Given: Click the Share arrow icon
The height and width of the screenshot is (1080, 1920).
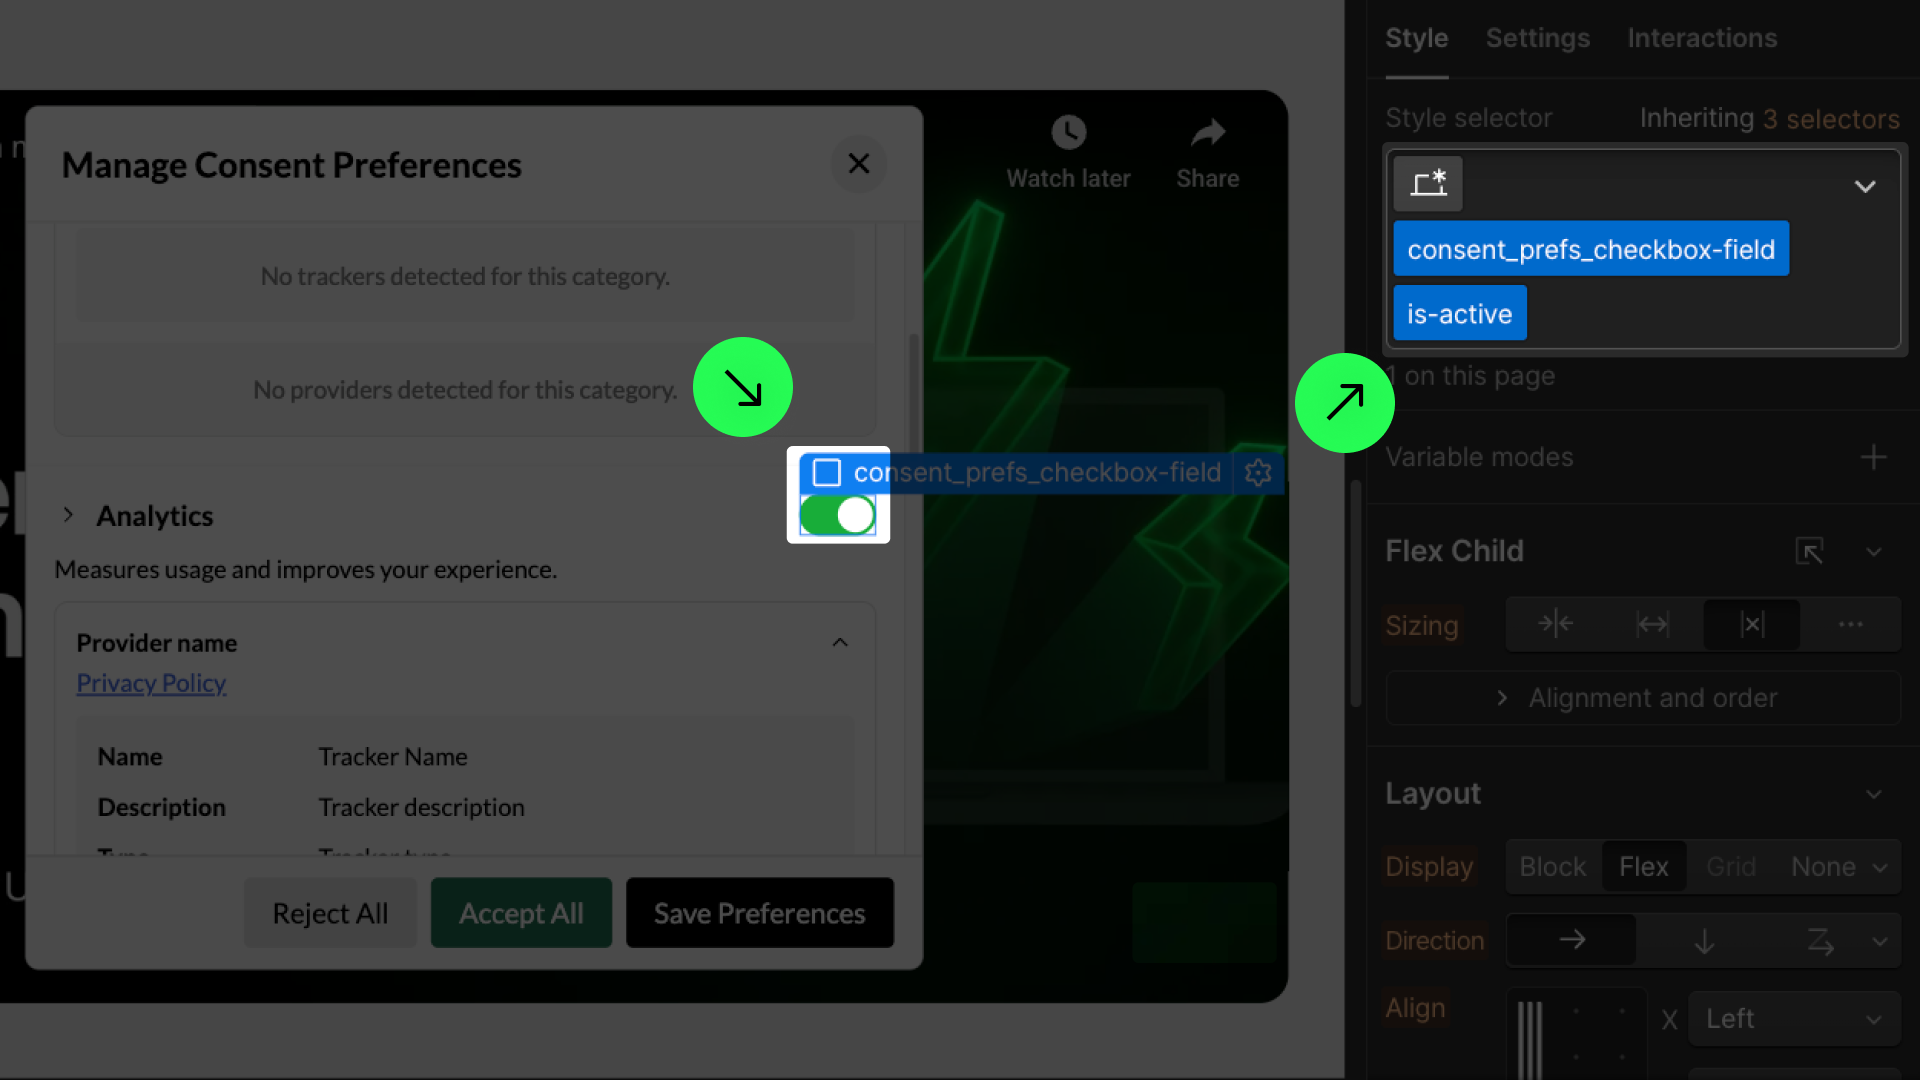Looking at the screenshot, I should (x=1207, y=133).
